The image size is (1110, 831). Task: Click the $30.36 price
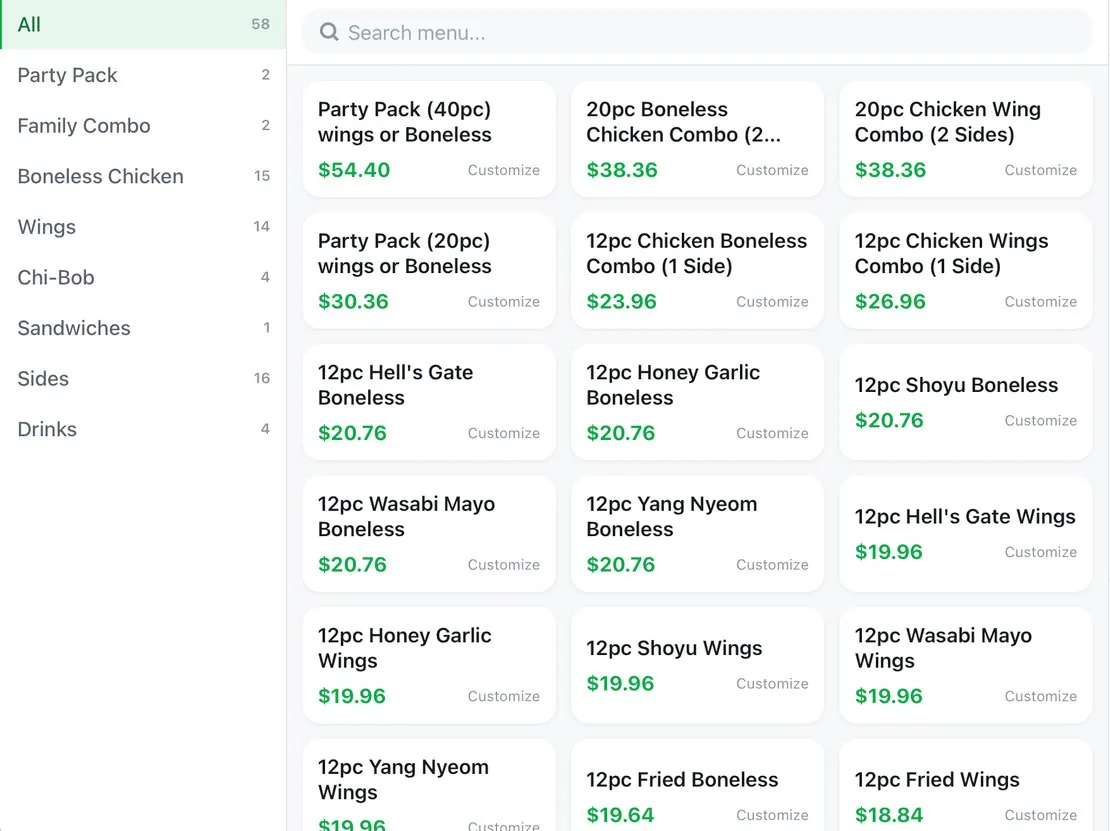[353, 302]
